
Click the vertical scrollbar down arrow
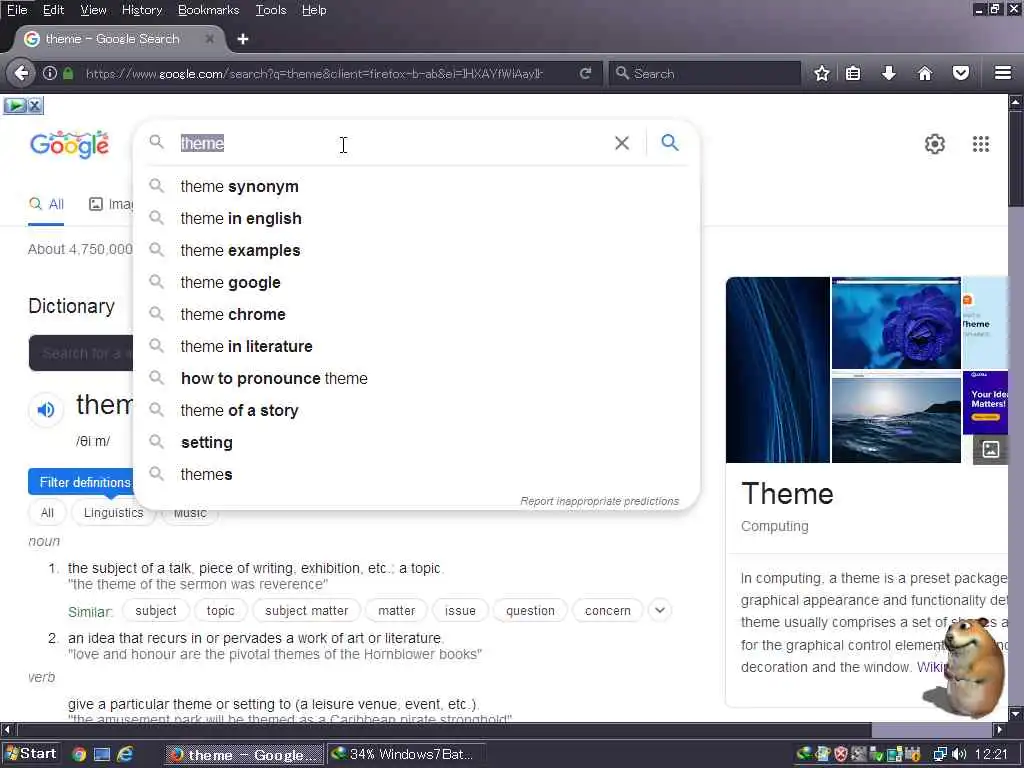(x=1016, y=714)
